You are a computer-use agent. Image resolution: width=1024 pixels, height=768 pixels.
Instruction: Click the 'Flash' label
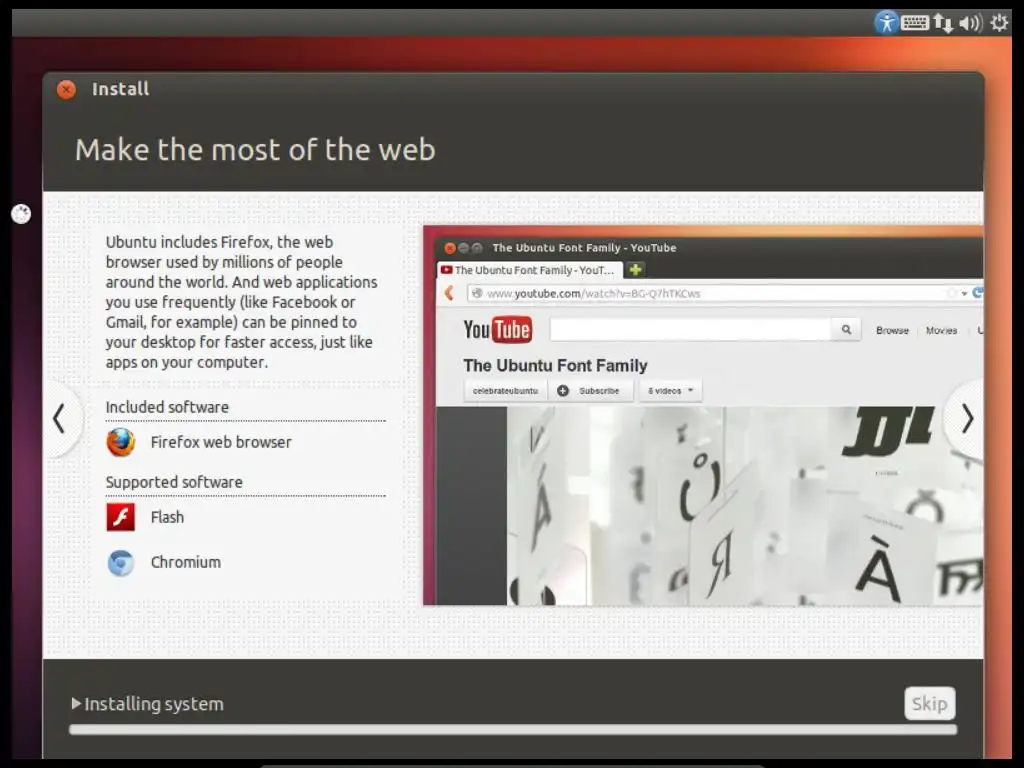click(x=167, y=517)
